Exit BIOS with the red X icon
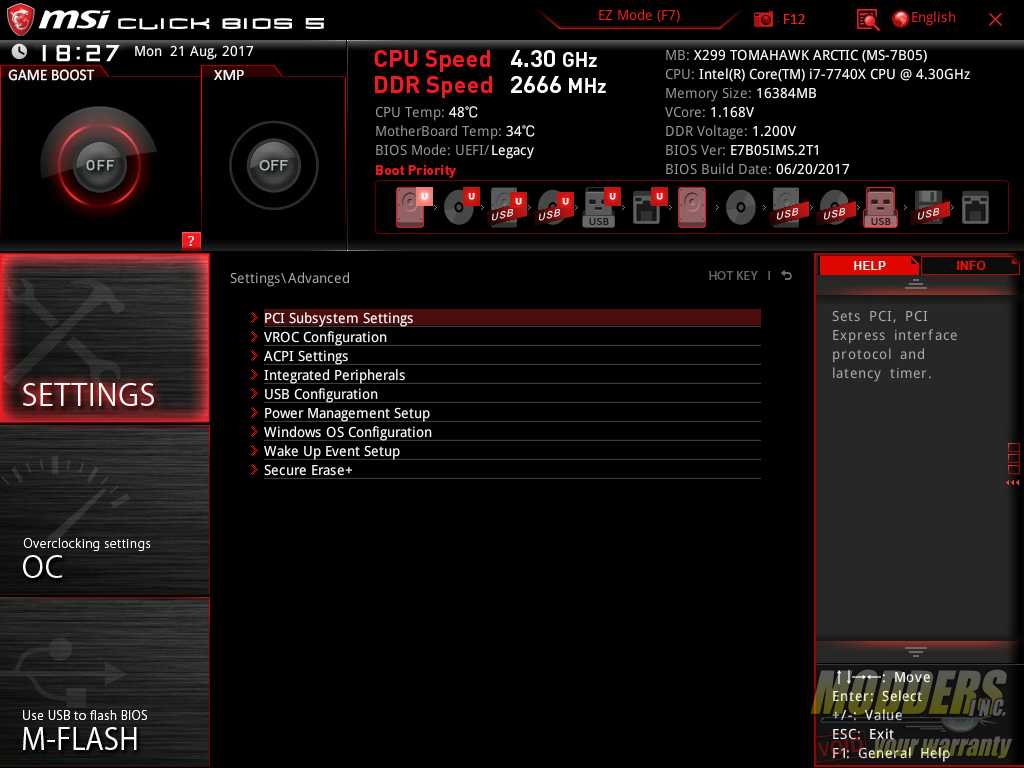 coord(995,20)
